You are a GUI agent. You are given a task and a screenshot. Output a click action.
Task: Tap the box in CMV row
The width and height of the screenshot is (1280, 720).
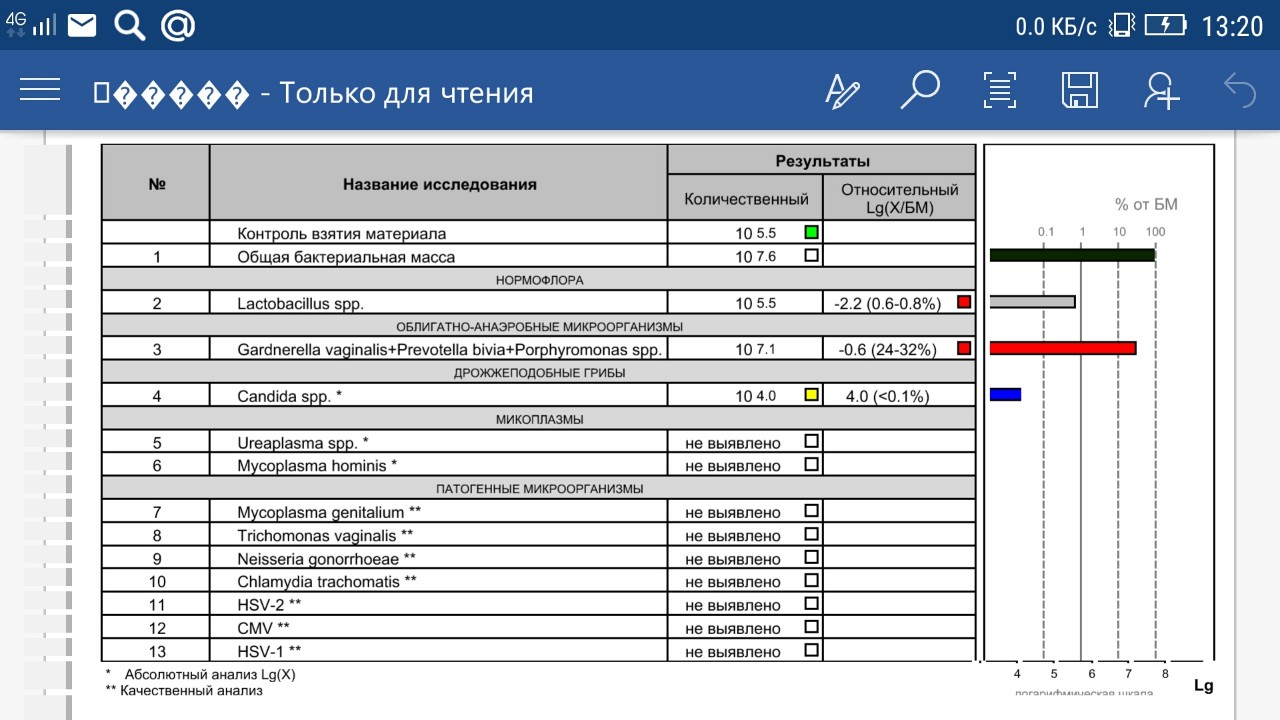point(812,627)
